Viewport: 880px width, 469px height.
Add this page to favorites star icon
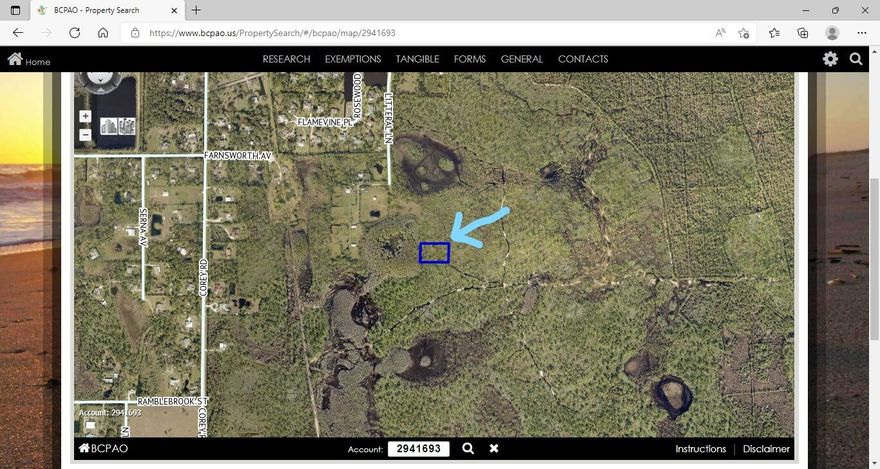tap(744, 33)
